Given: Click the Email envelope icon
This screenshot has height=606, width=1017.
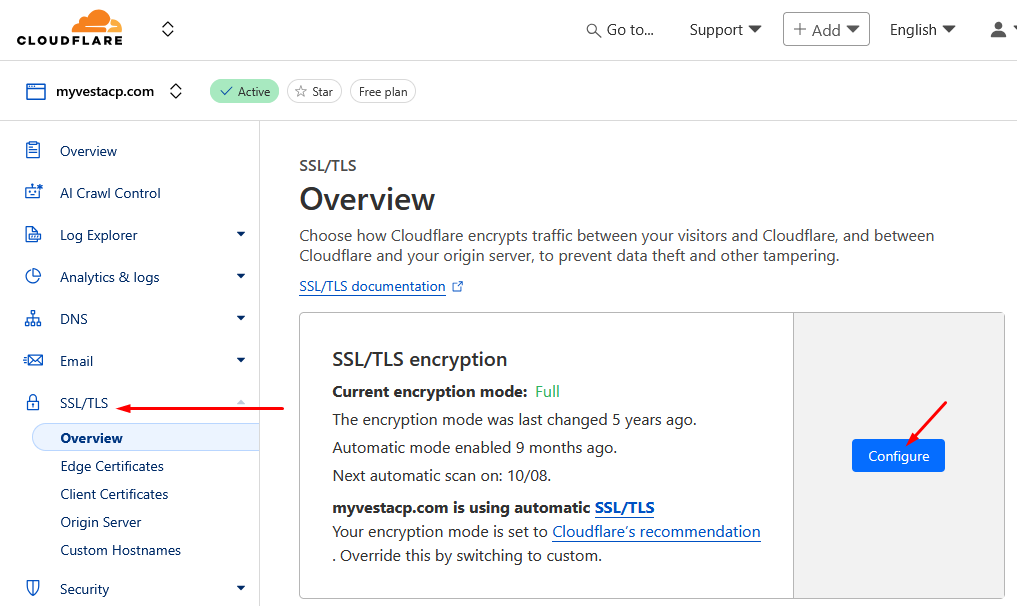Looking at the screenshot, I should click(x=33, y=360).
